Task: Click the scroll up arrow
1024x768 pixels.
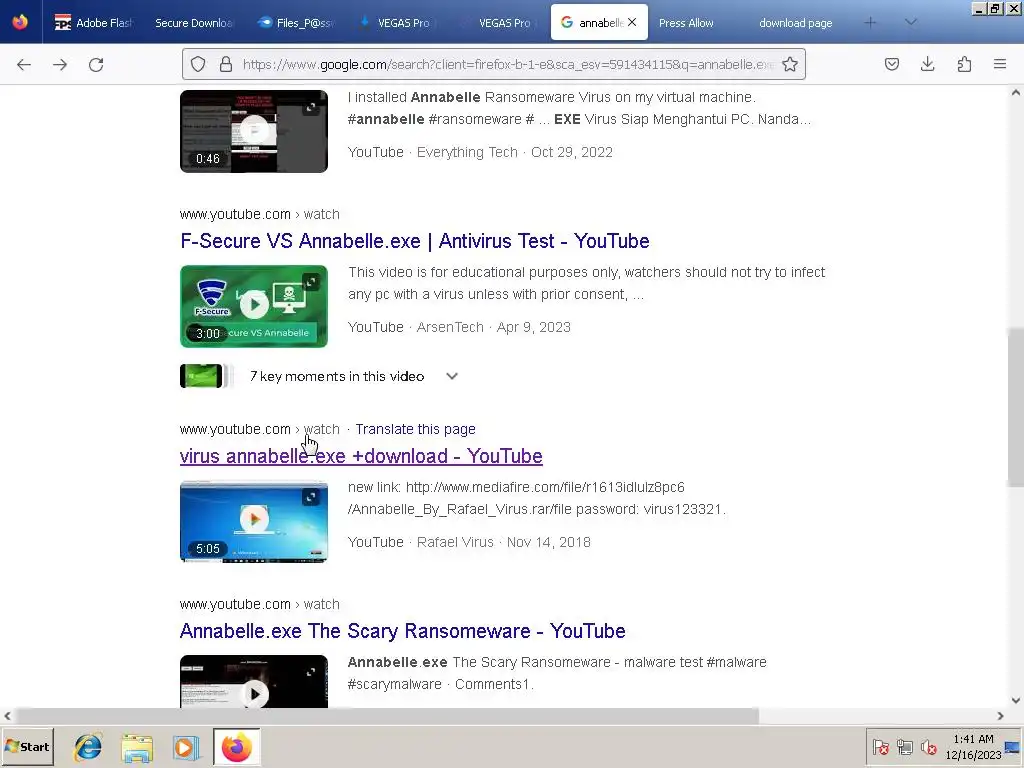Action: click(x=1016, y=93)
